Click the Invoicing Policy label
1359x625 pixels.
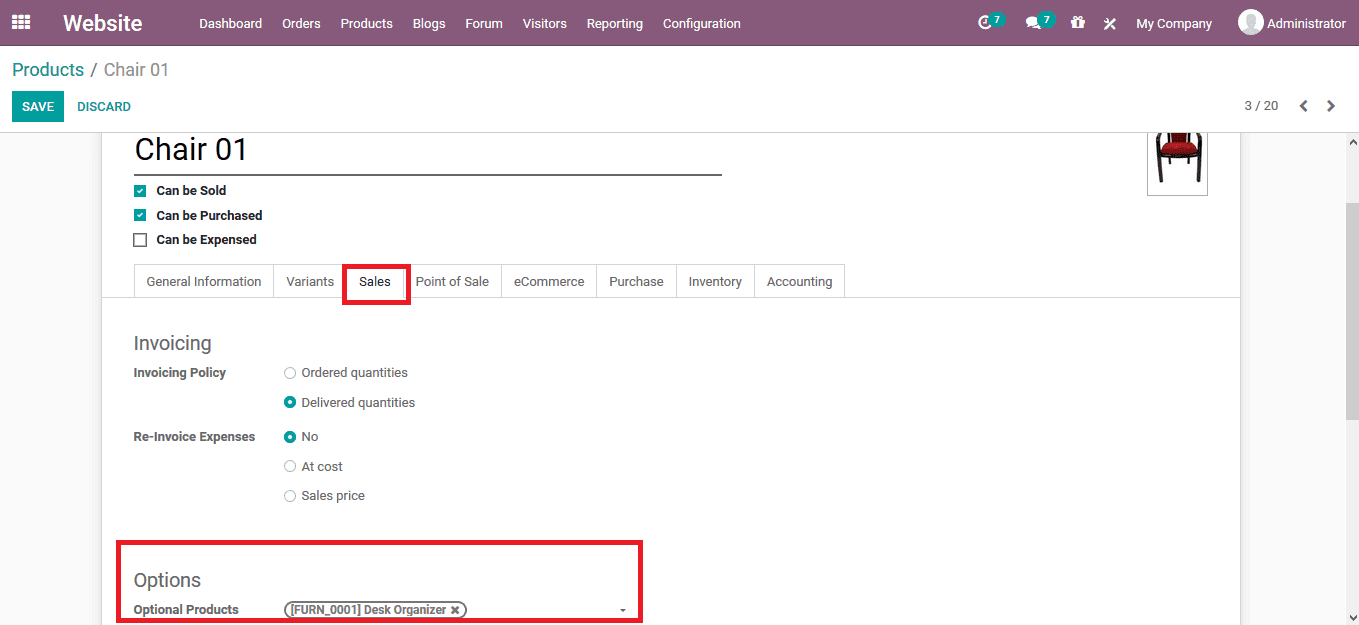click(x=180, y=373)
